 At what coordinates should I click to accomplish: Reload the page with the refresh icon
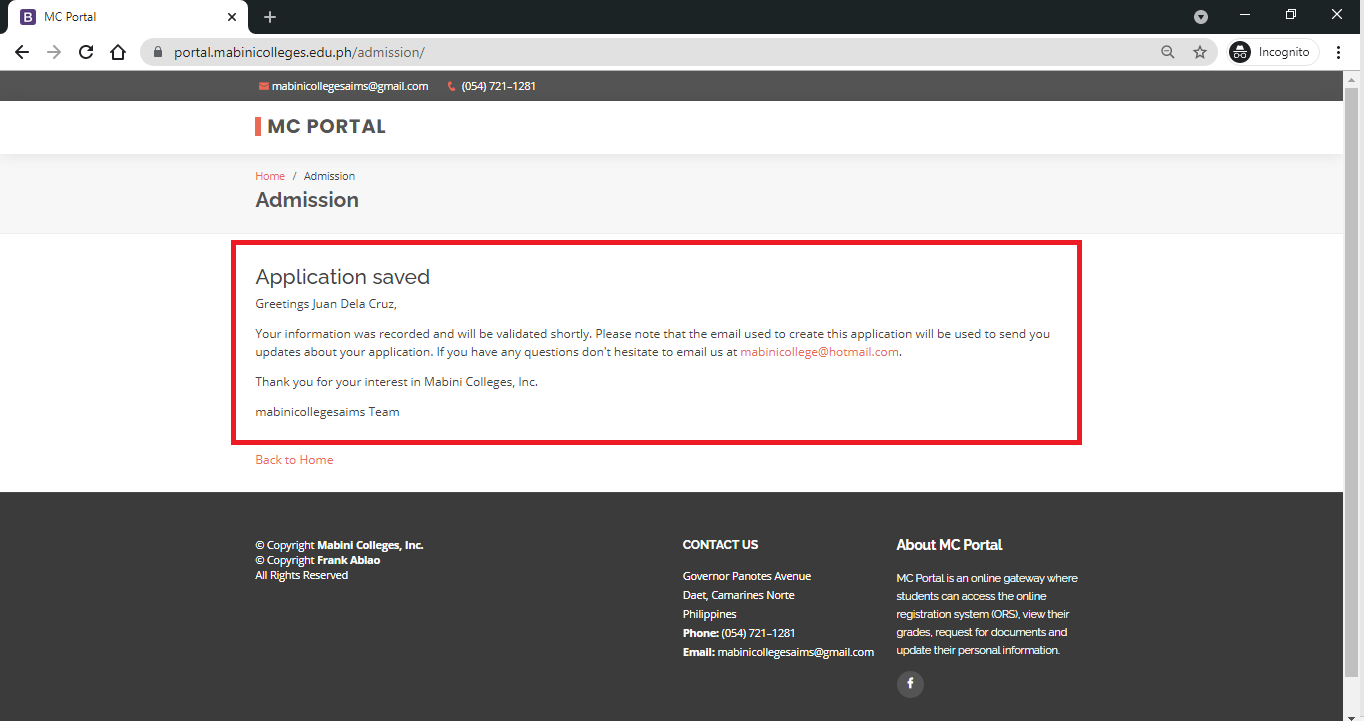[x=86, y=52]
